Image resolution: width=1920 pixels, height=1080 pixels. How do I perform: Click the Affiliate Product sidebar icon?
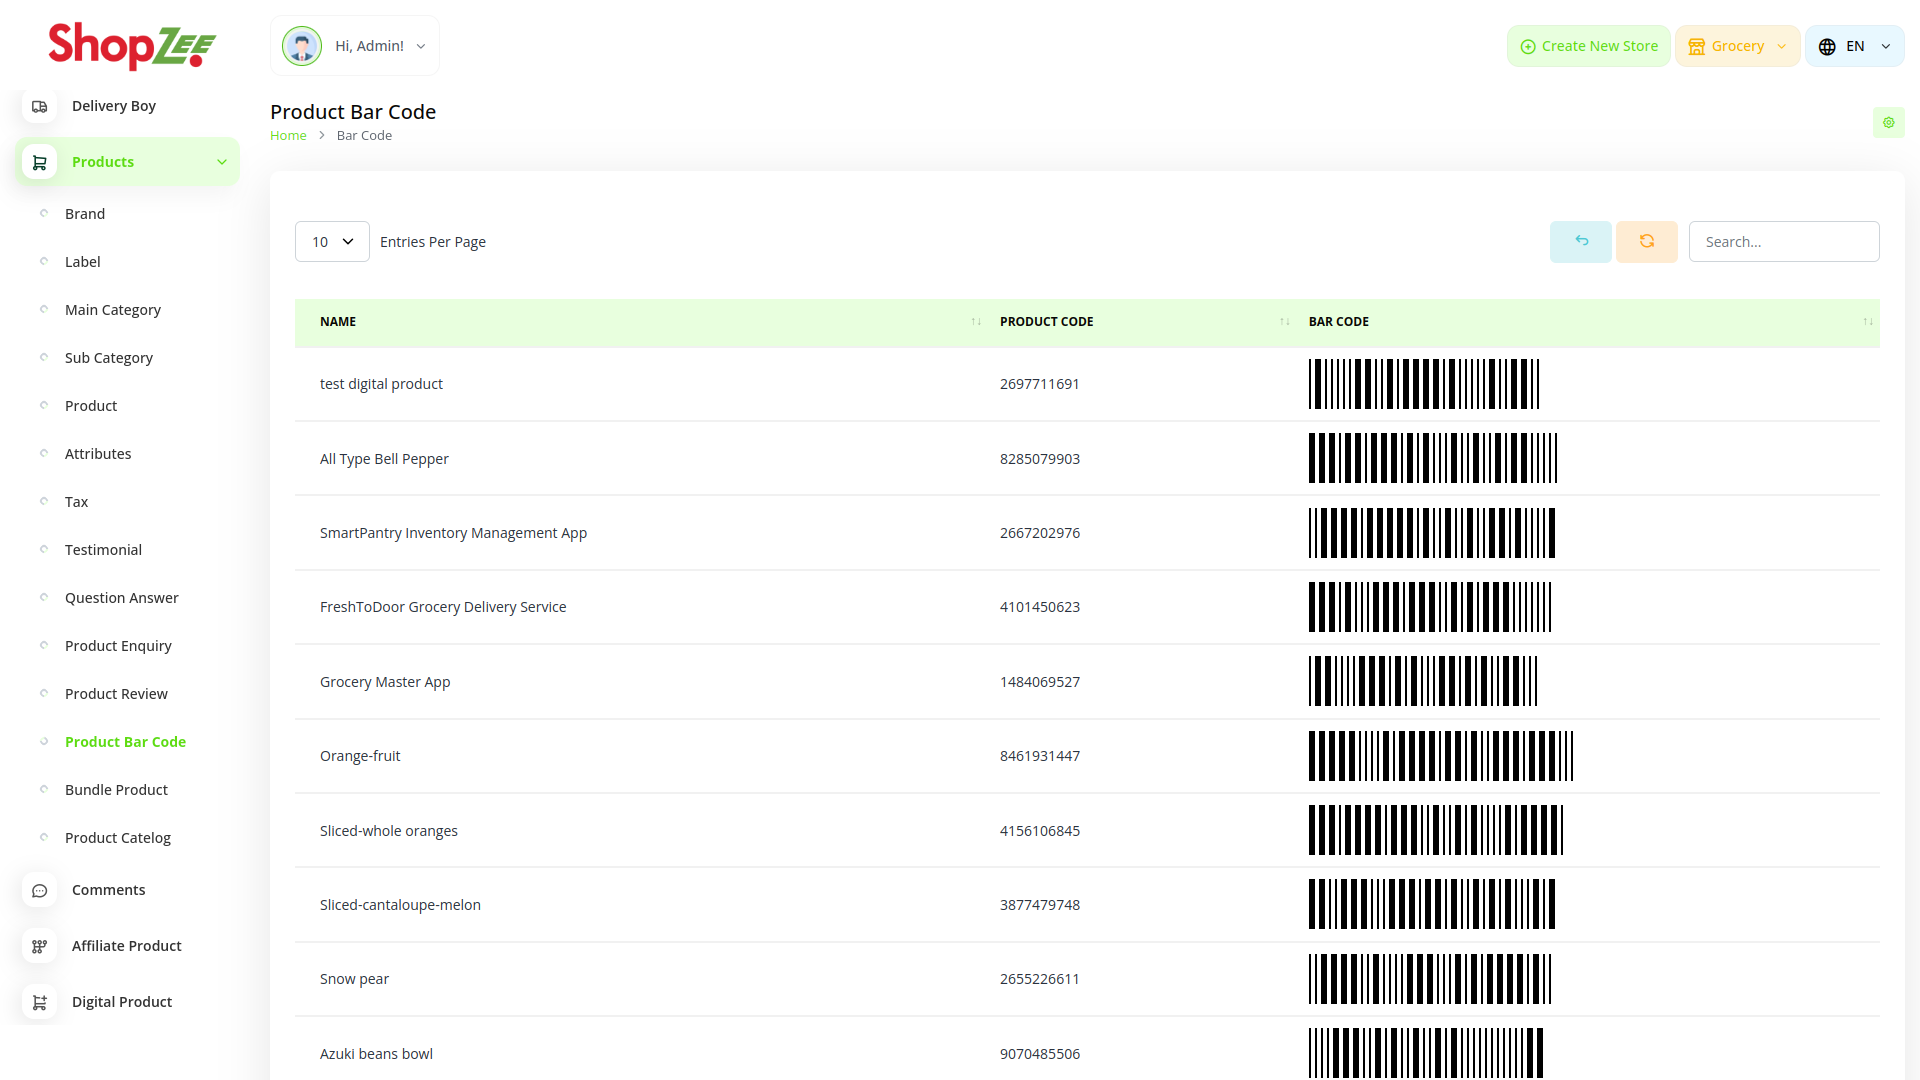point(40,946)
